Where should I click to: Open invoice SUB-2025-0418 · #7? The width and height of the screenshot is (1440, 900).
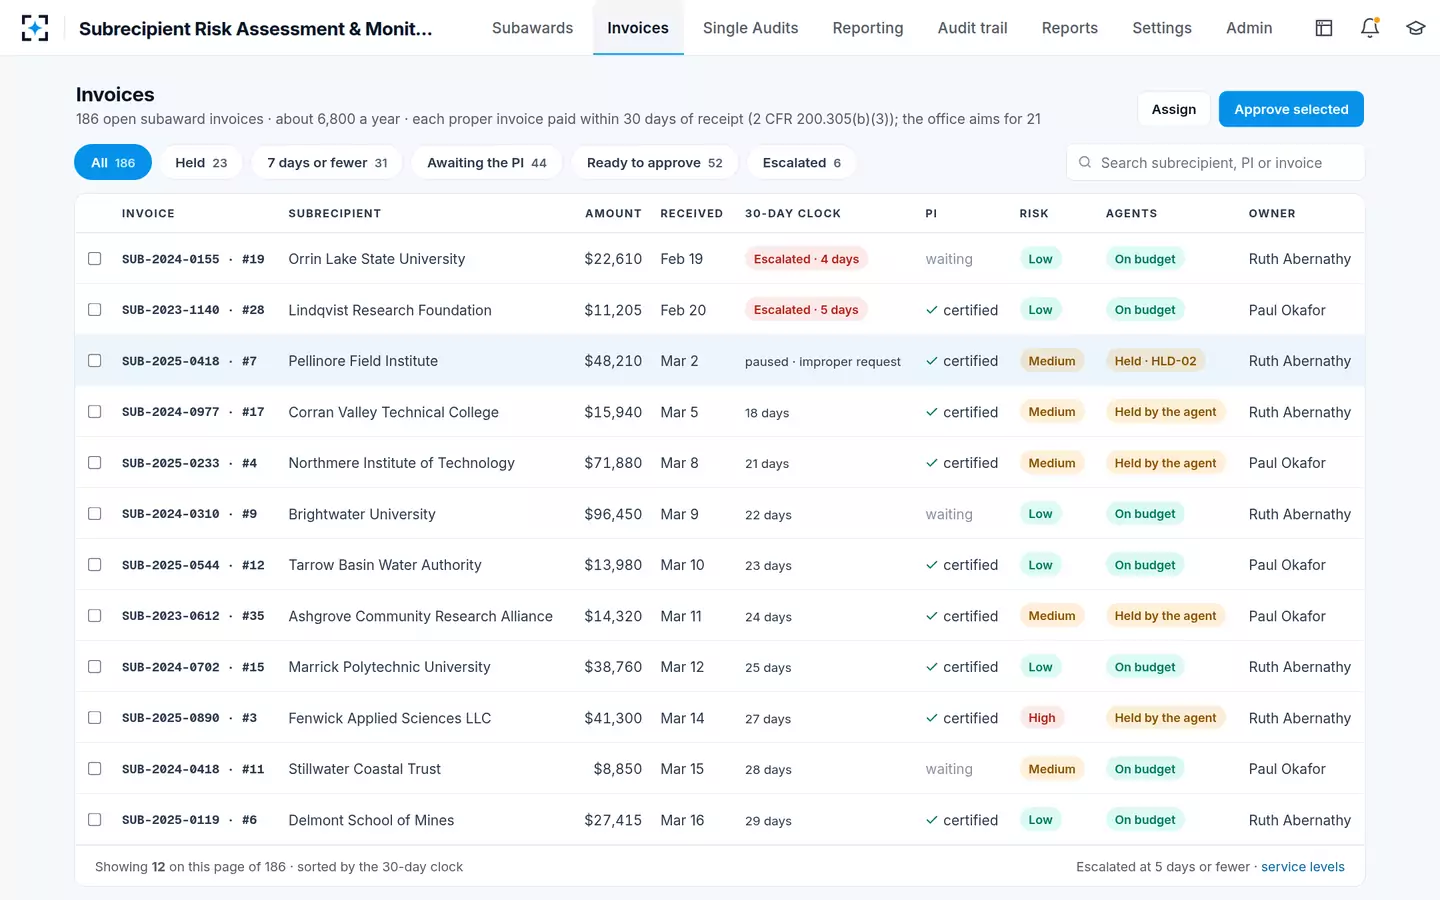[189, 361]
